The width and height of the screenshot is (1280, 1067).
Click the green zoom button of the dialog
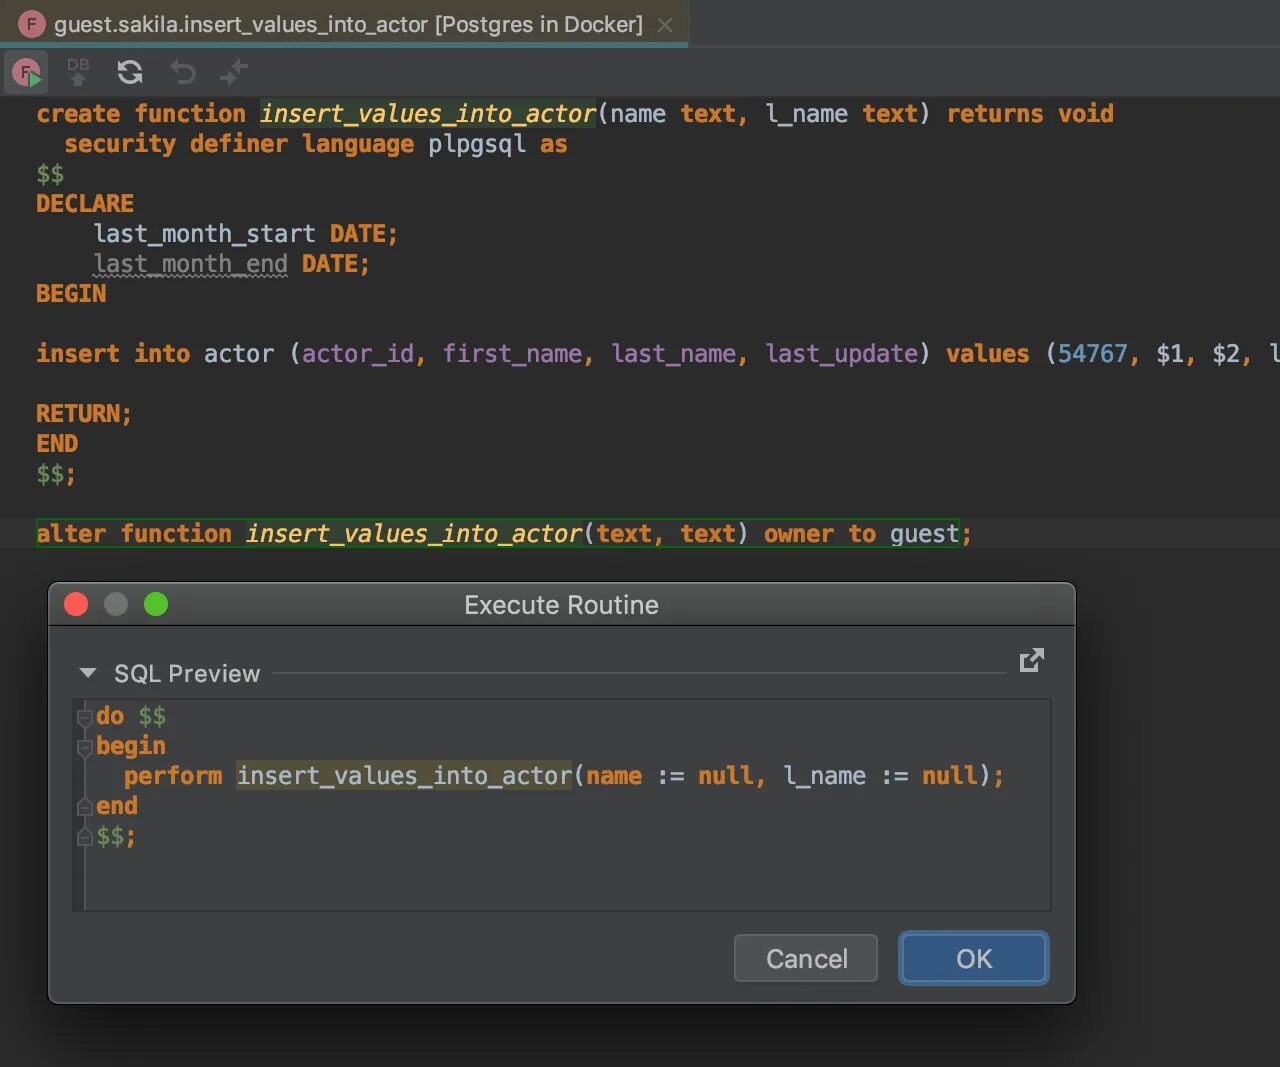tap(156, 604)
